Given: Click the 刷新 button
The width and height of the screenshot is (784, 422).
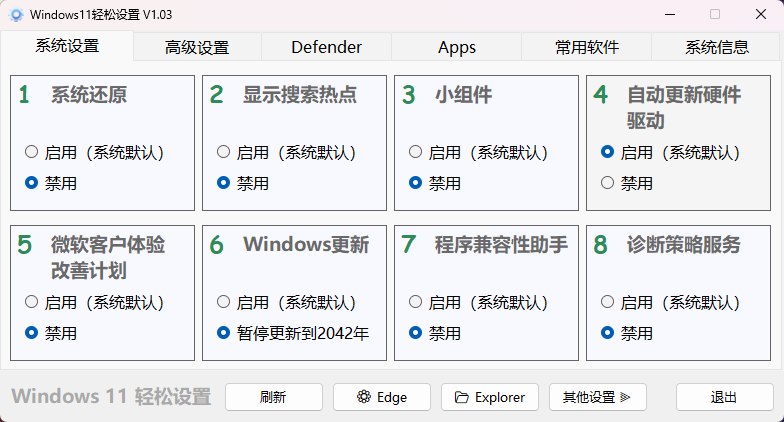Looking at the screenshot, I should click(x=274, y=397).
